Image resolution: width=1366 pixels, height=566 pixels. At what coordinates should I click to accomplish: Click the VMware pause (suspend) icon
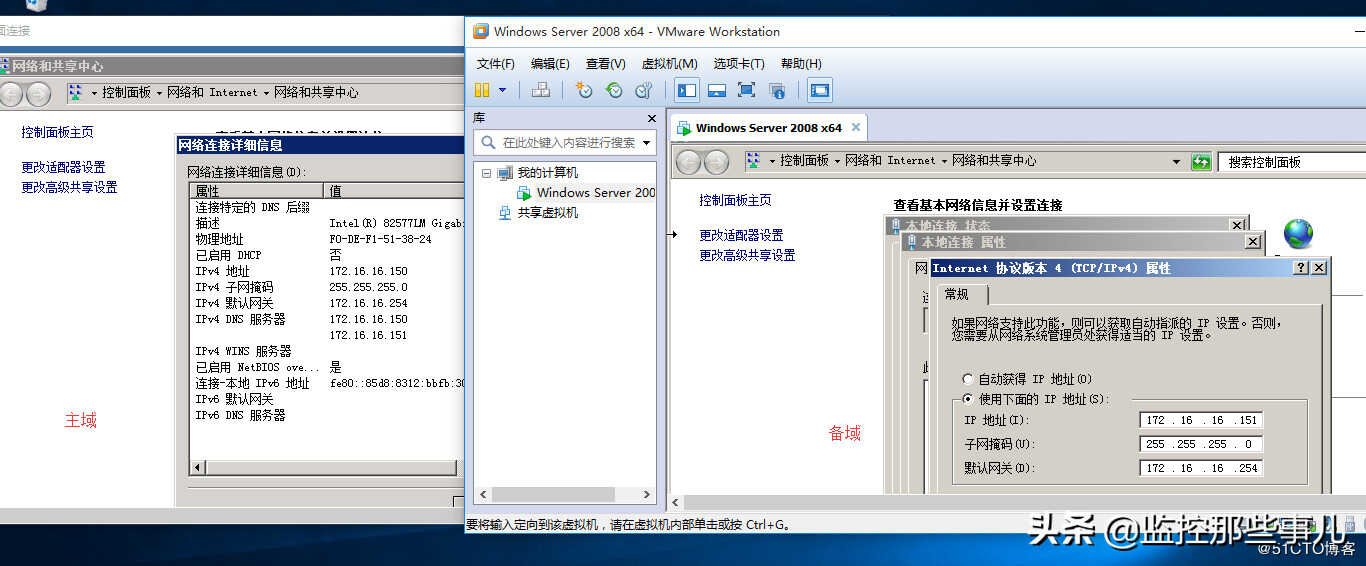(x=482, y=90)
